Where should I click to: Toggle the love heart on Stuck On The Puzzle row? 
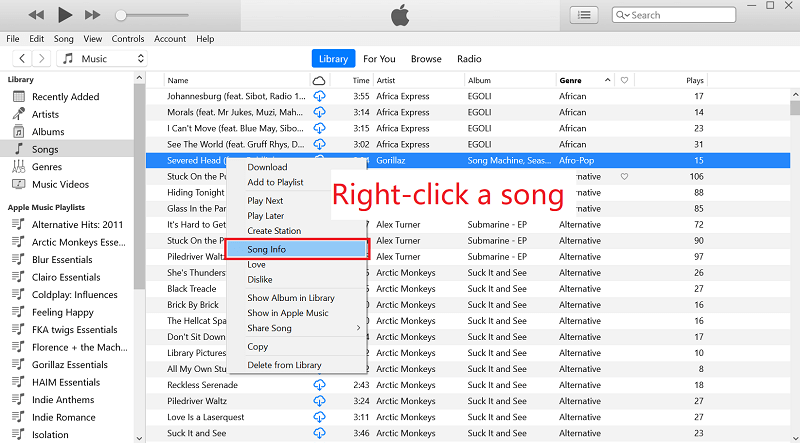624,177
